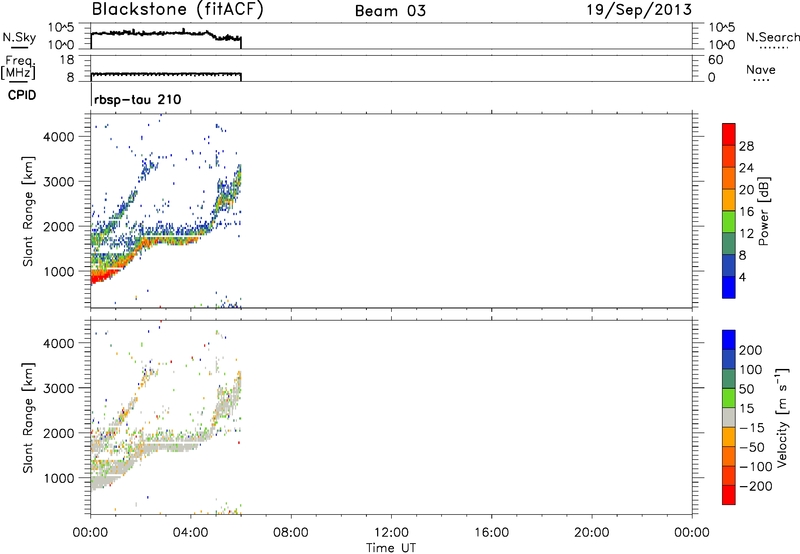Click the 'Time UT' axis label

(x=391, y=548)
